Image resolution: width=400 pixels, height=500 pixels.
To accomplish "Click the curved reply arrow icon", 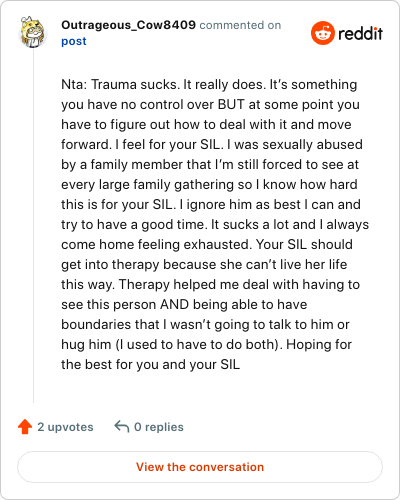I will point(122,426).
